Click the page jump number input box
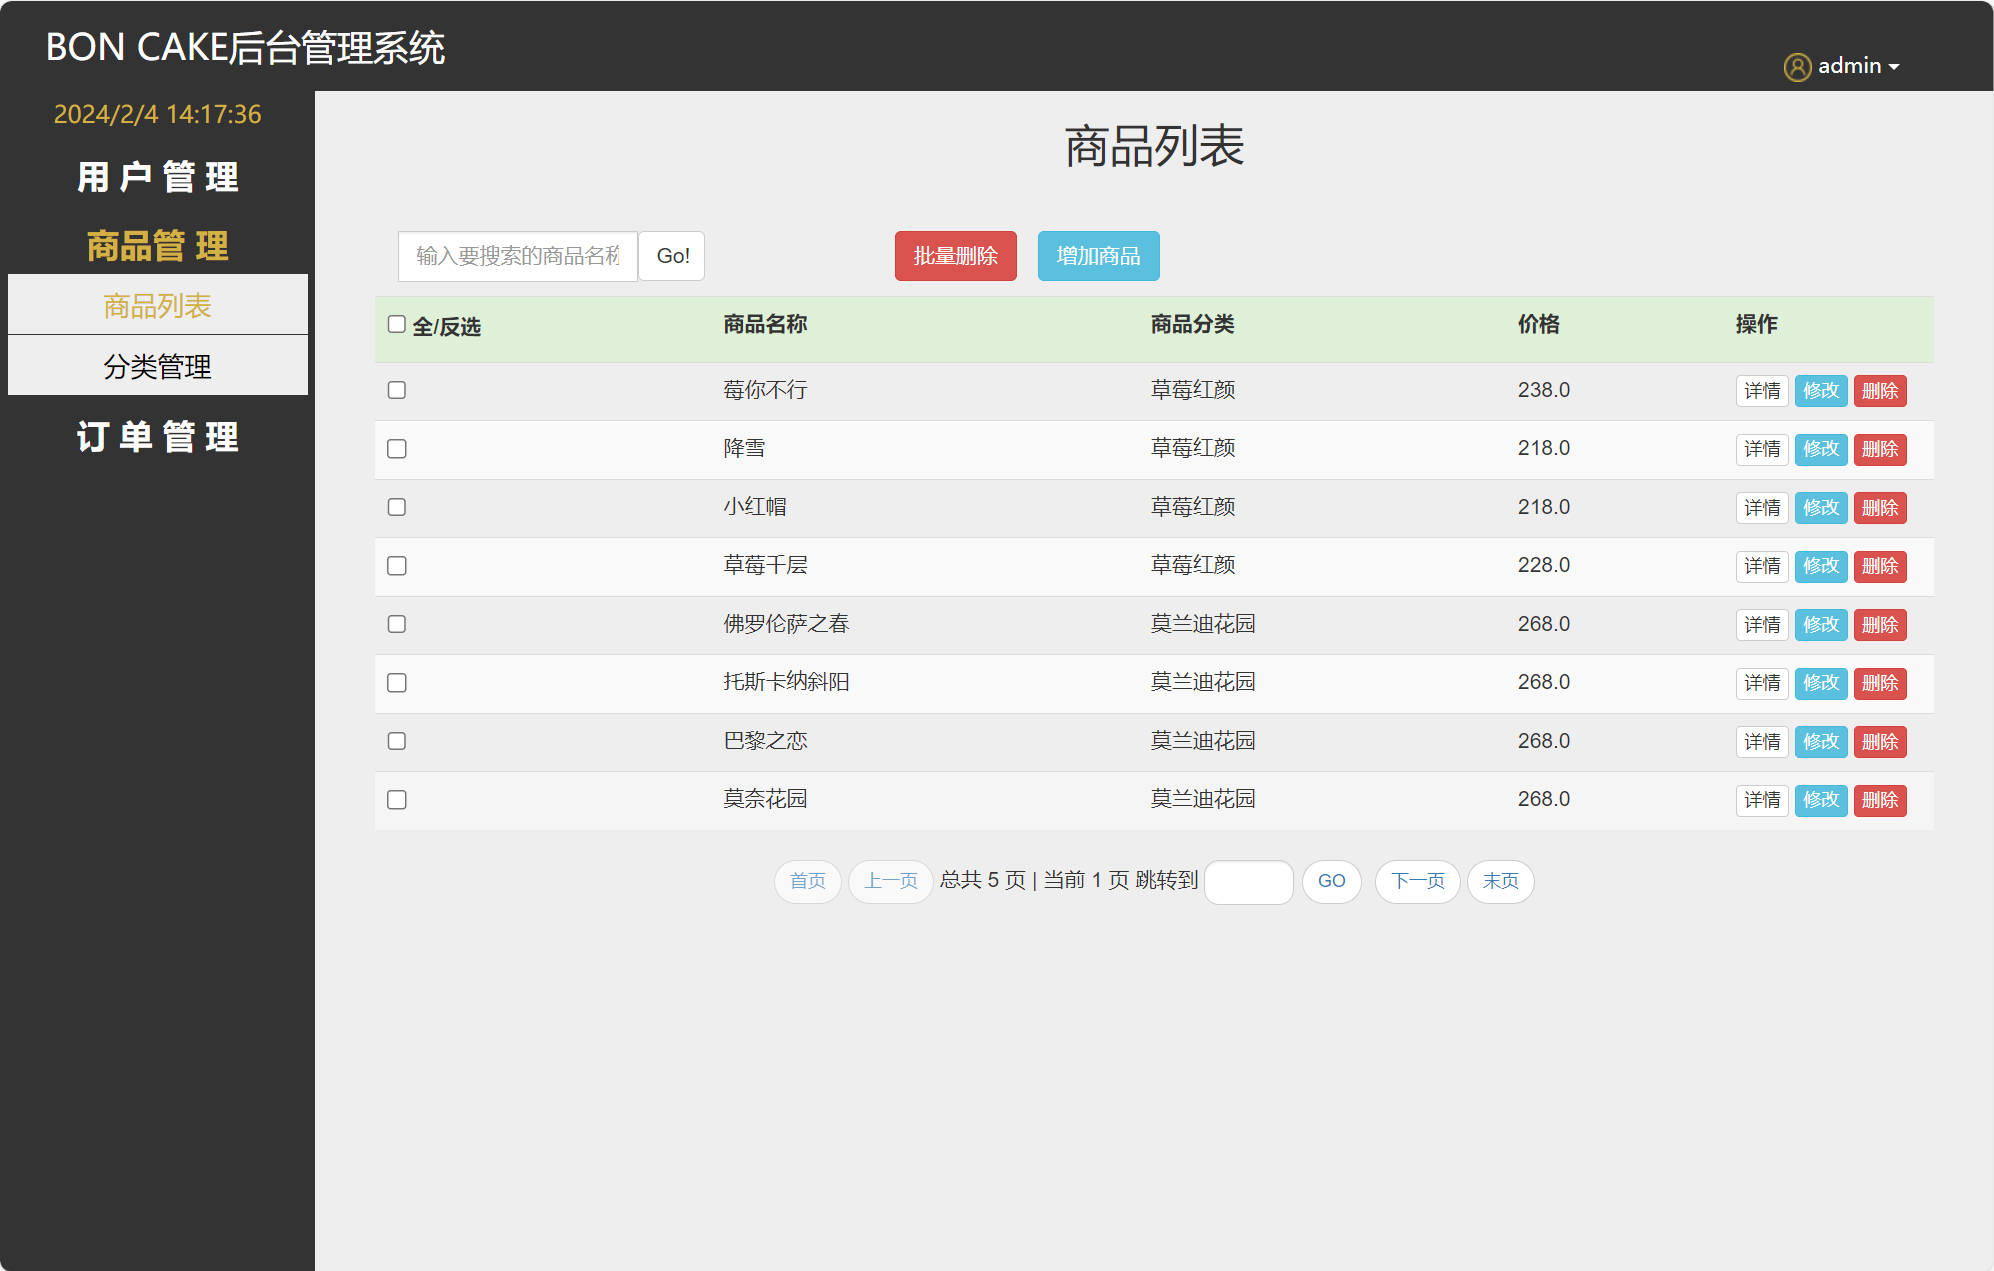This screenshot has height=1271, width=1994. (x=1248, y=881)
